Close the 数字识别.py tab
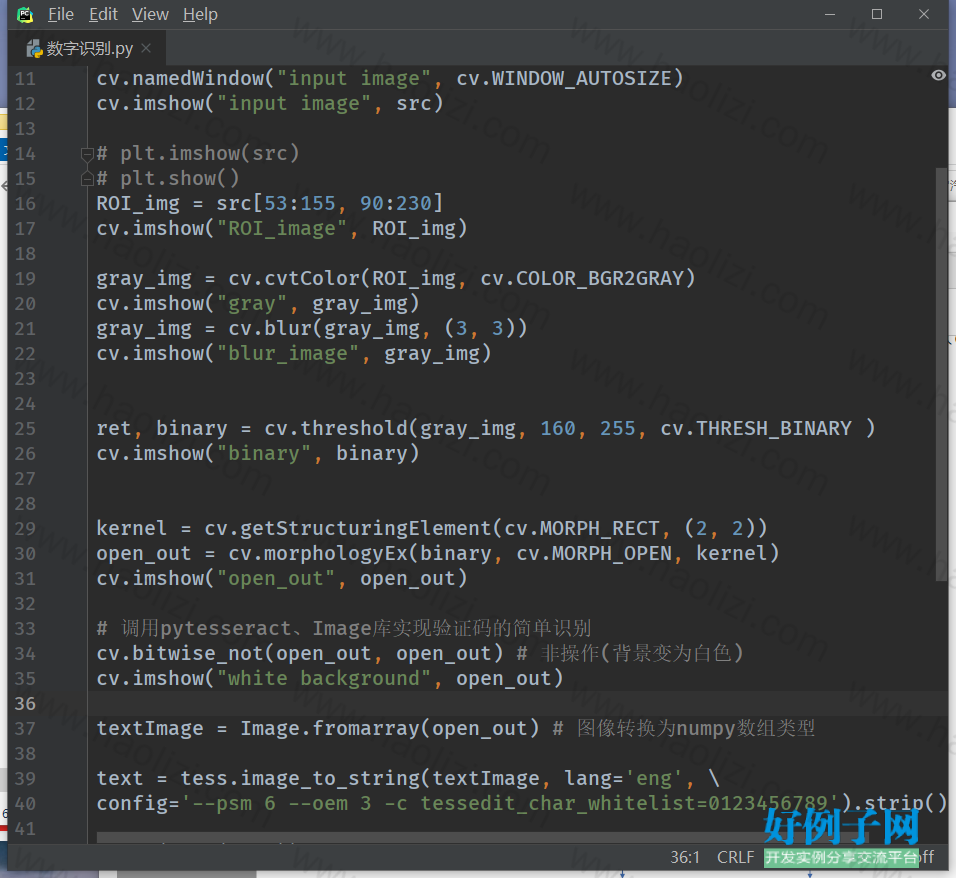This screenshot has width=956, height=878. coord(146,48)
